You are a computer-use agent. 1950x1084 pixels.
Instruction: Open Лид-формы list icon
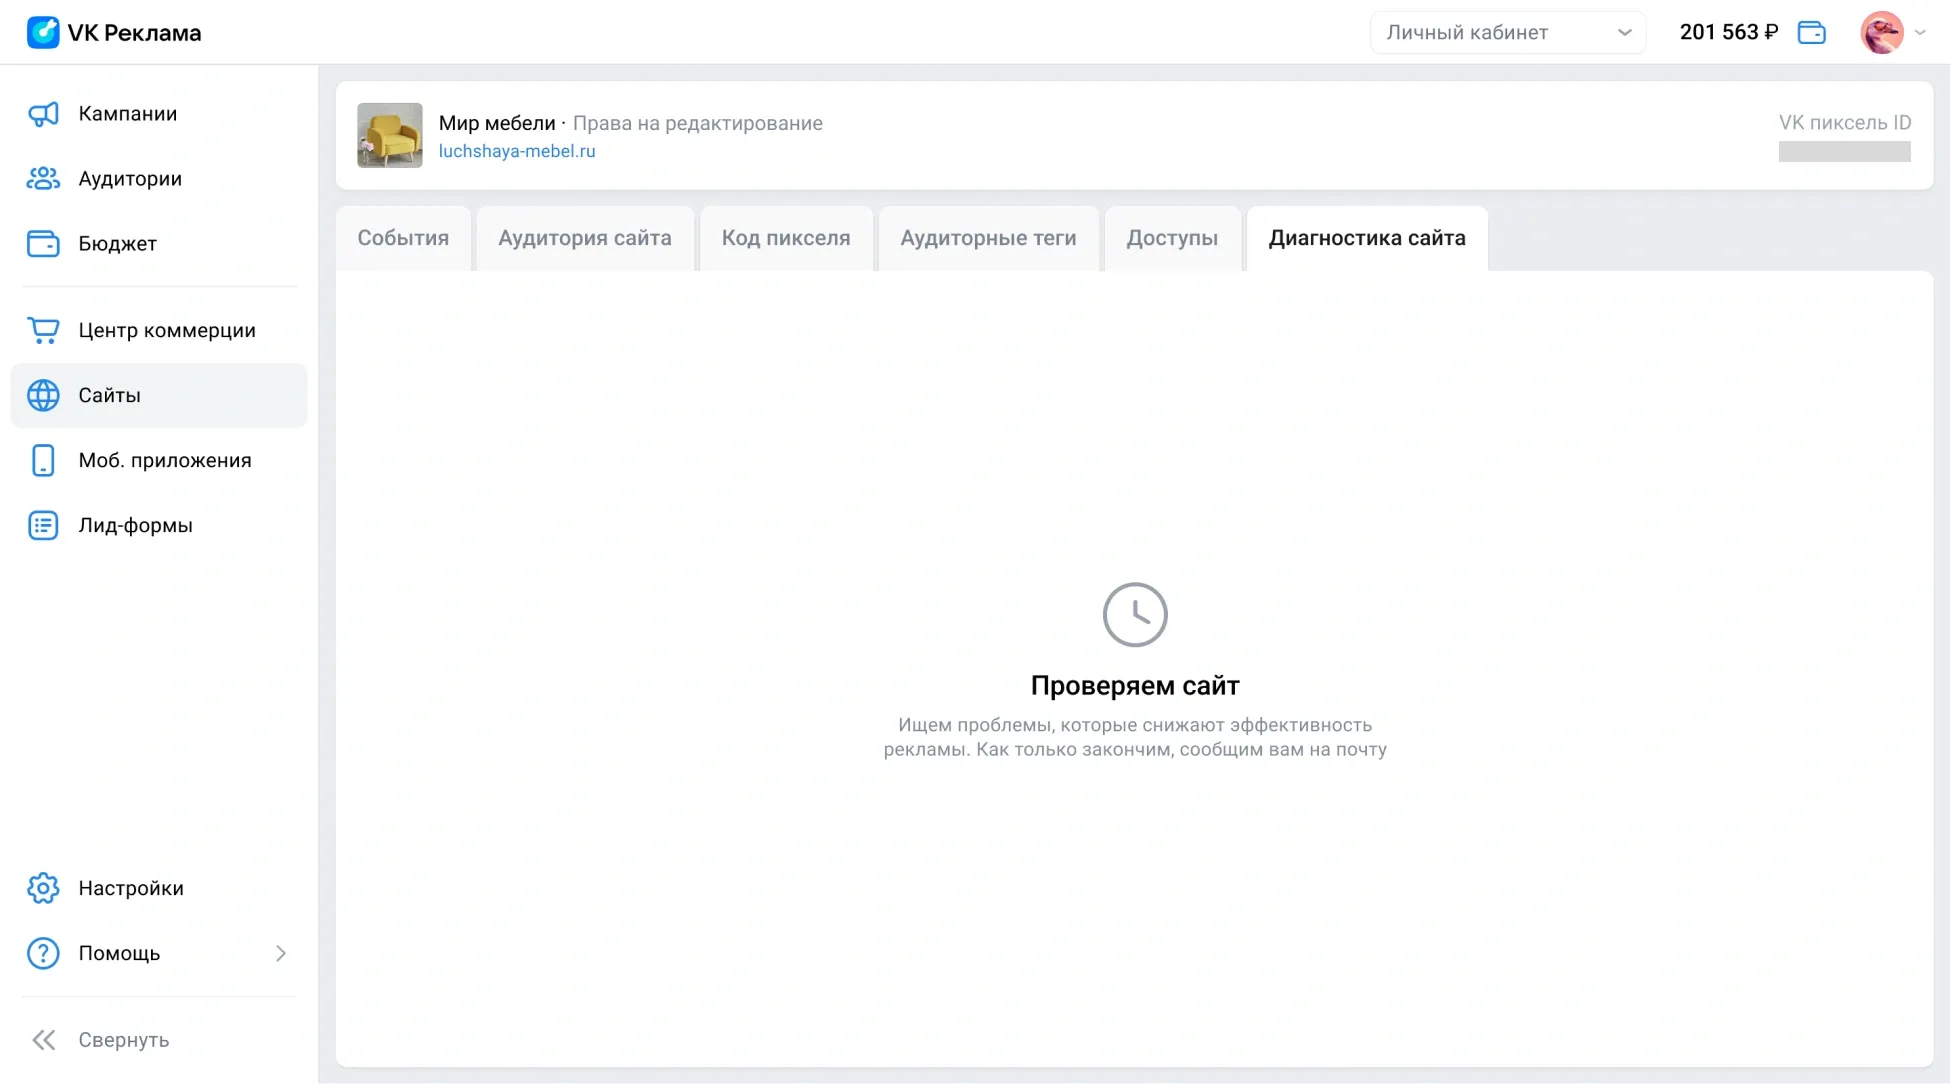43,525
